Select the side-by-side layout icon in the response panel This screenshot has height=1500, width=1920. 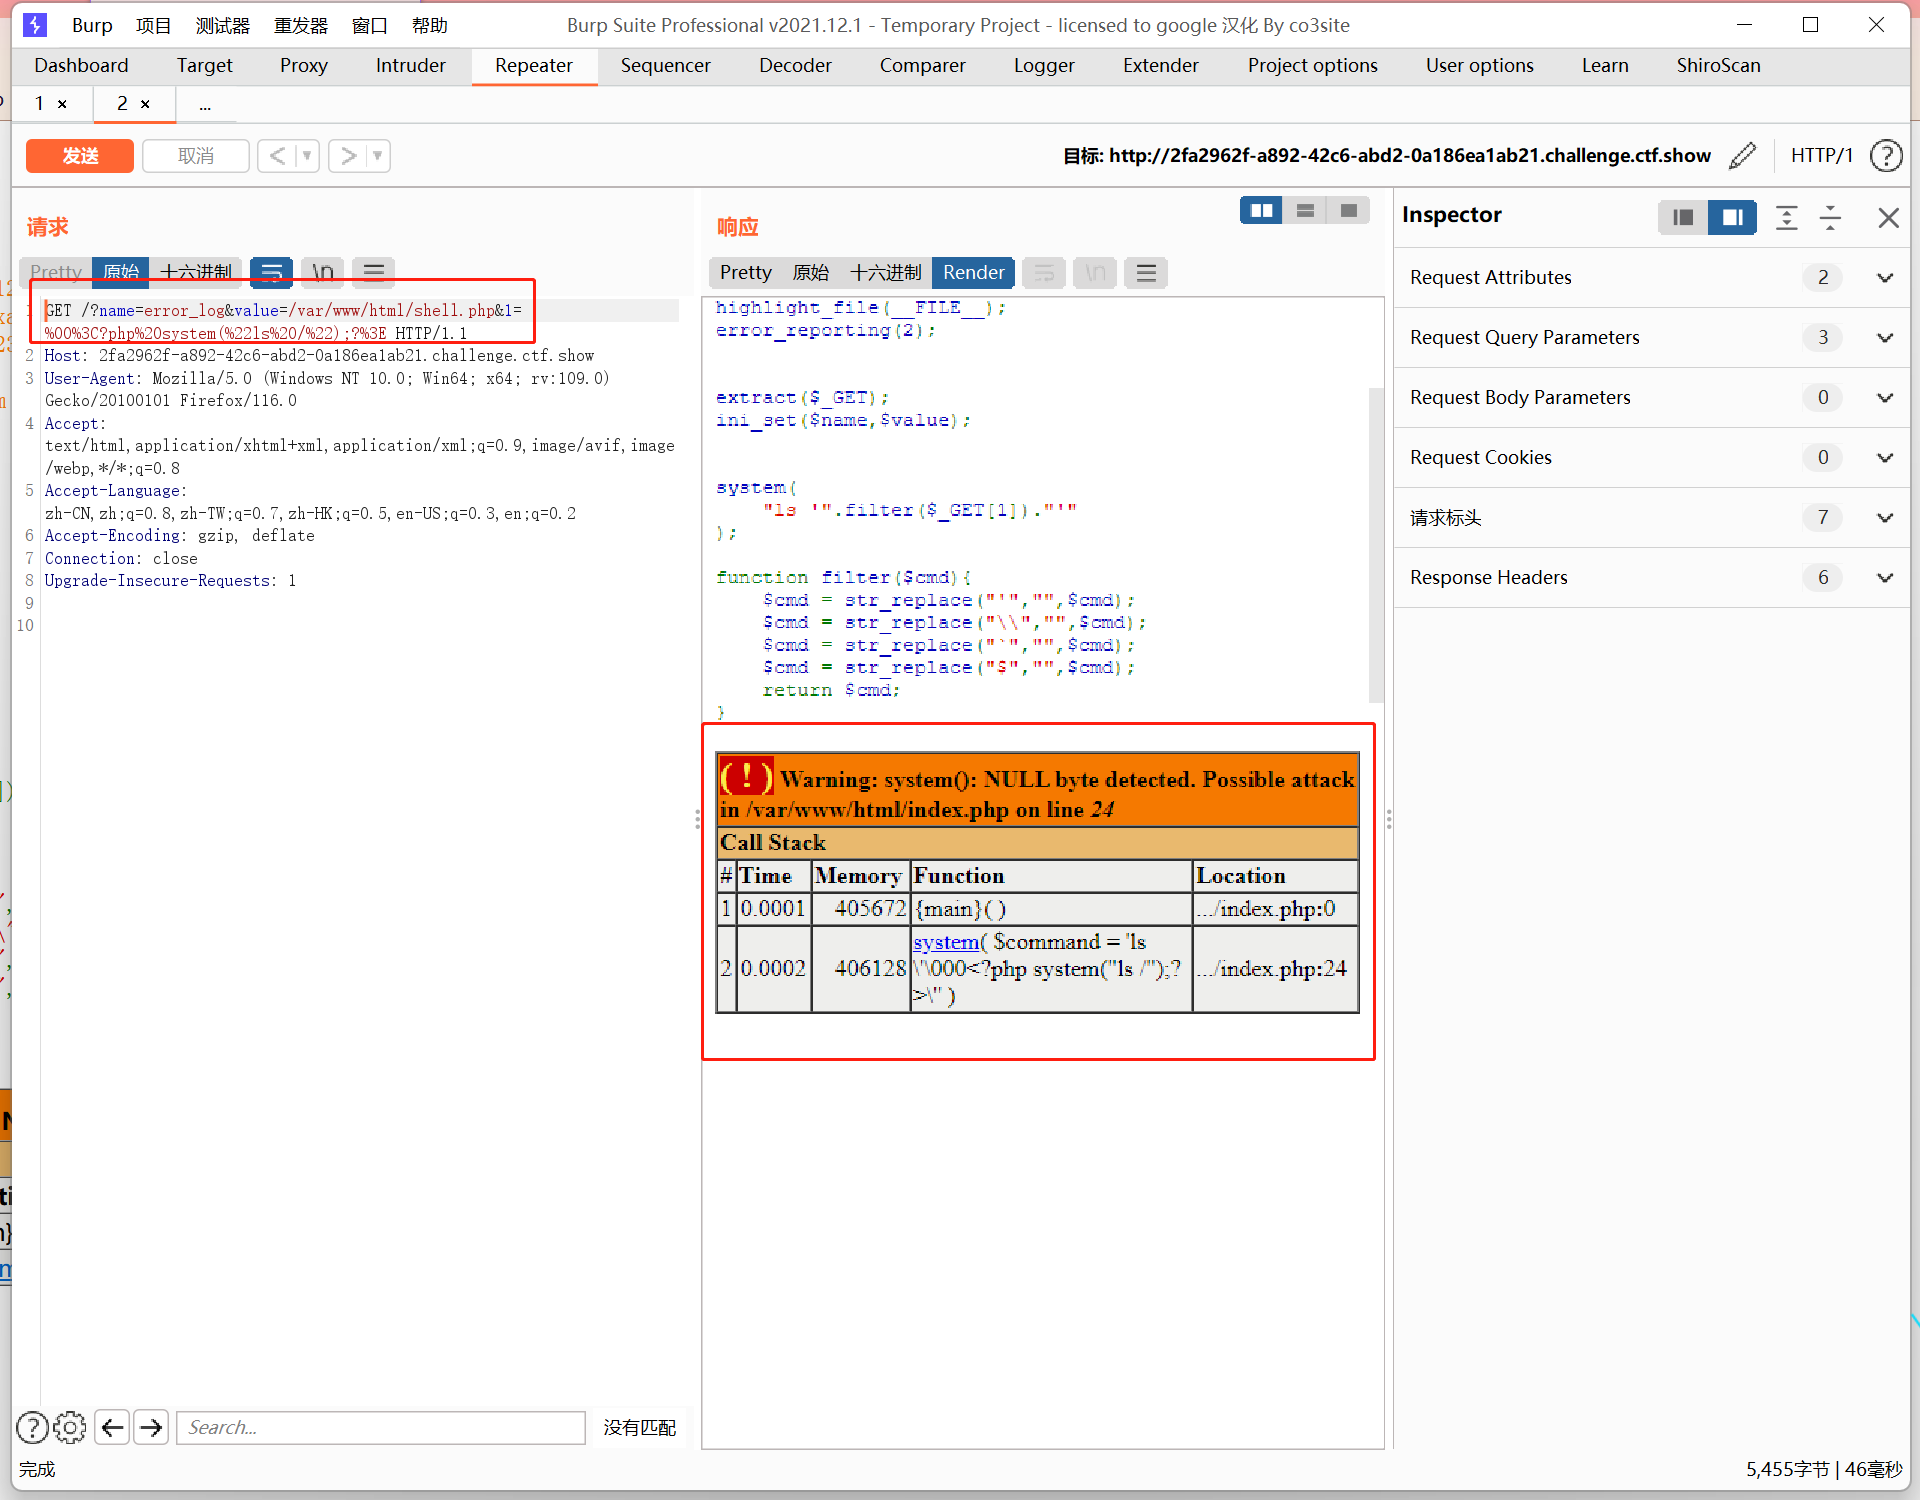(1261, 210)
